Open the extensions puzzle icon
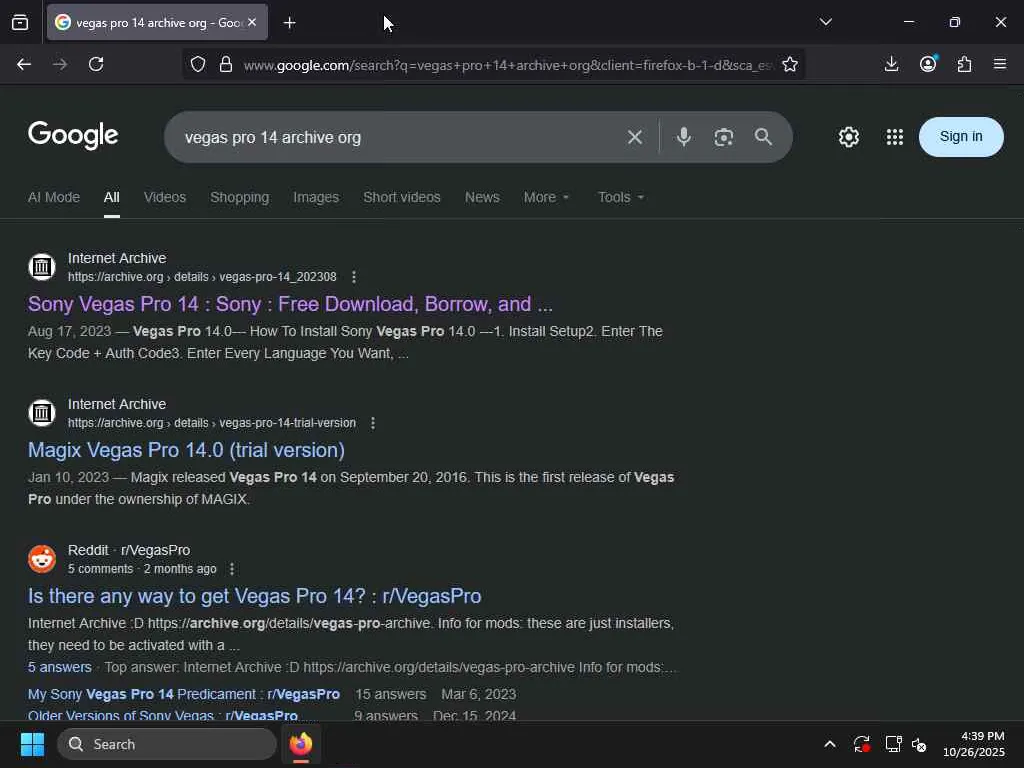 (x=964, y=64)
